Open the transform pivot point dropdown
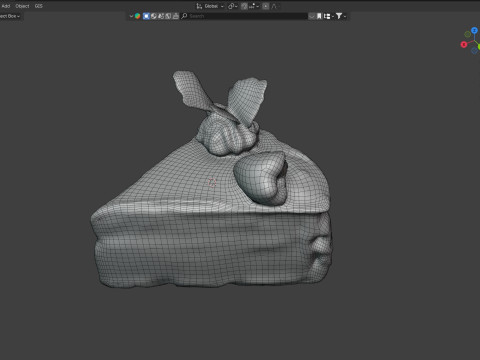Image resolution: width=480 pixels, height=360 pixels. click(x=232, y=6)
